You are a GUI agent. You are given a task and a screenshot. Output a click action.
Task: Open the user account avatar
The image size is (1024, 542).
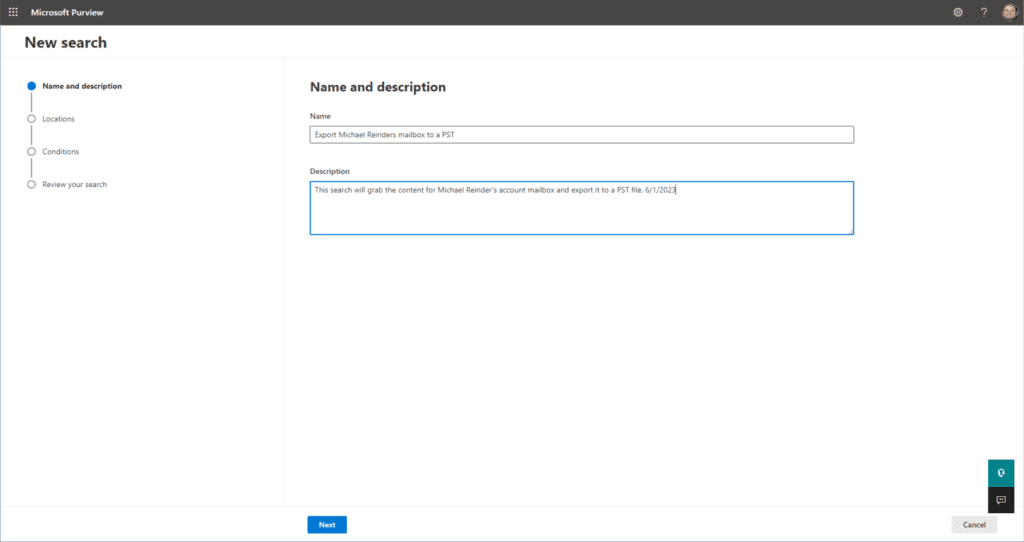[x=1010, y=12]
